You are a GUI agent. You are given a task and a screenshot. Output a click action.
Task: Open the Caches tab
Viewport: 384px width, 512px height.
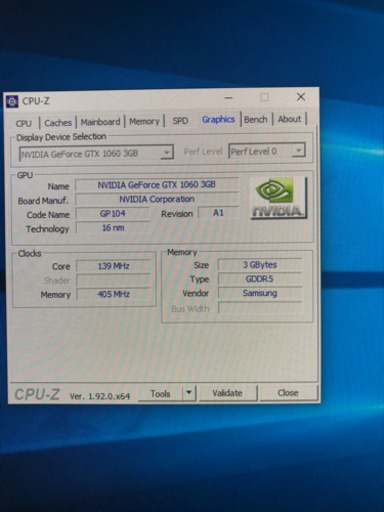[x=58, y=123]
